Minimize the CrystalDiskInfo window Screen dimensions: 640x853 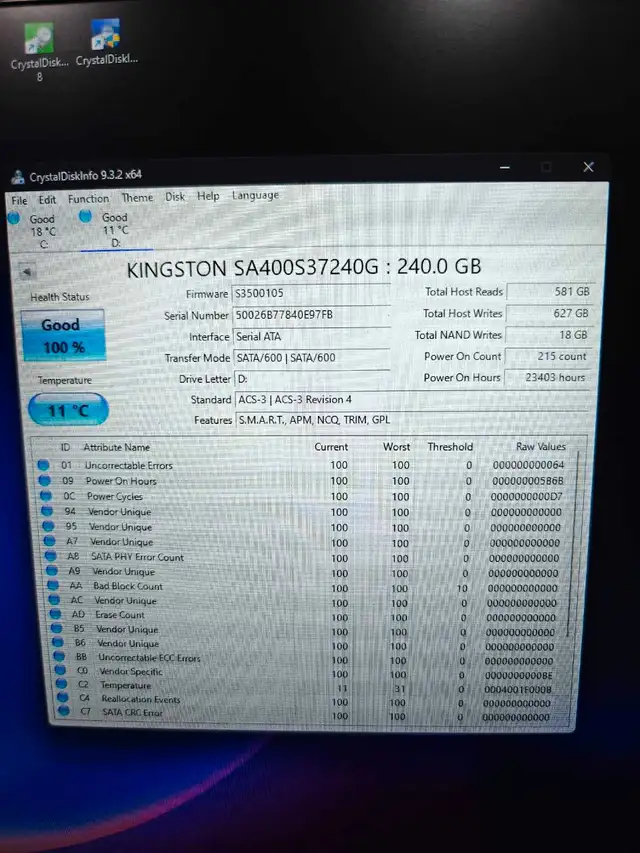pos(505,167)
